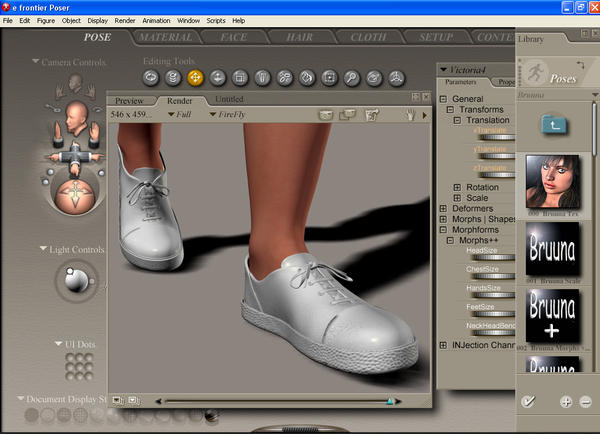Click the Face camera head icon
The image size is (600, 434).
(x=75, y=84)
